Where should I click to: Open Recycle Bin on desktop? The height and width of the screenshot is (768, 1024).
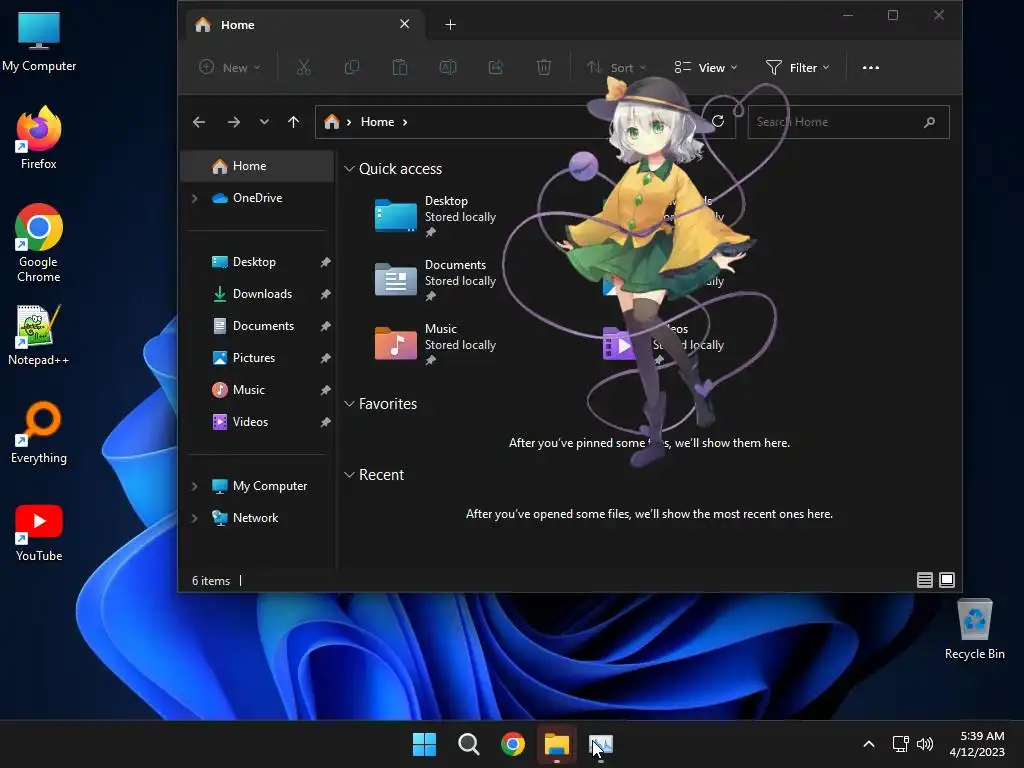974,630
